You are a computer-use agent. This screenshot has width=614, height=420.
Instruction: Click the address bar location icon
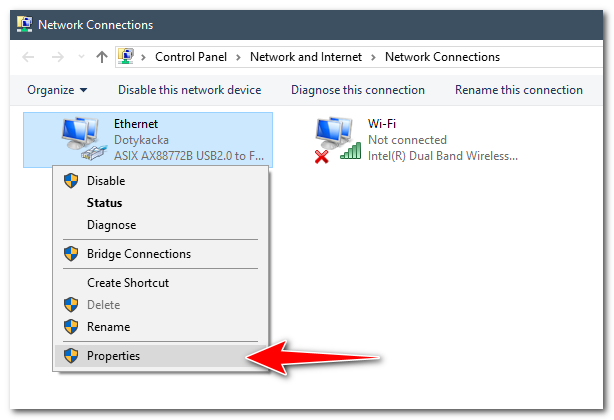(126, 57)
